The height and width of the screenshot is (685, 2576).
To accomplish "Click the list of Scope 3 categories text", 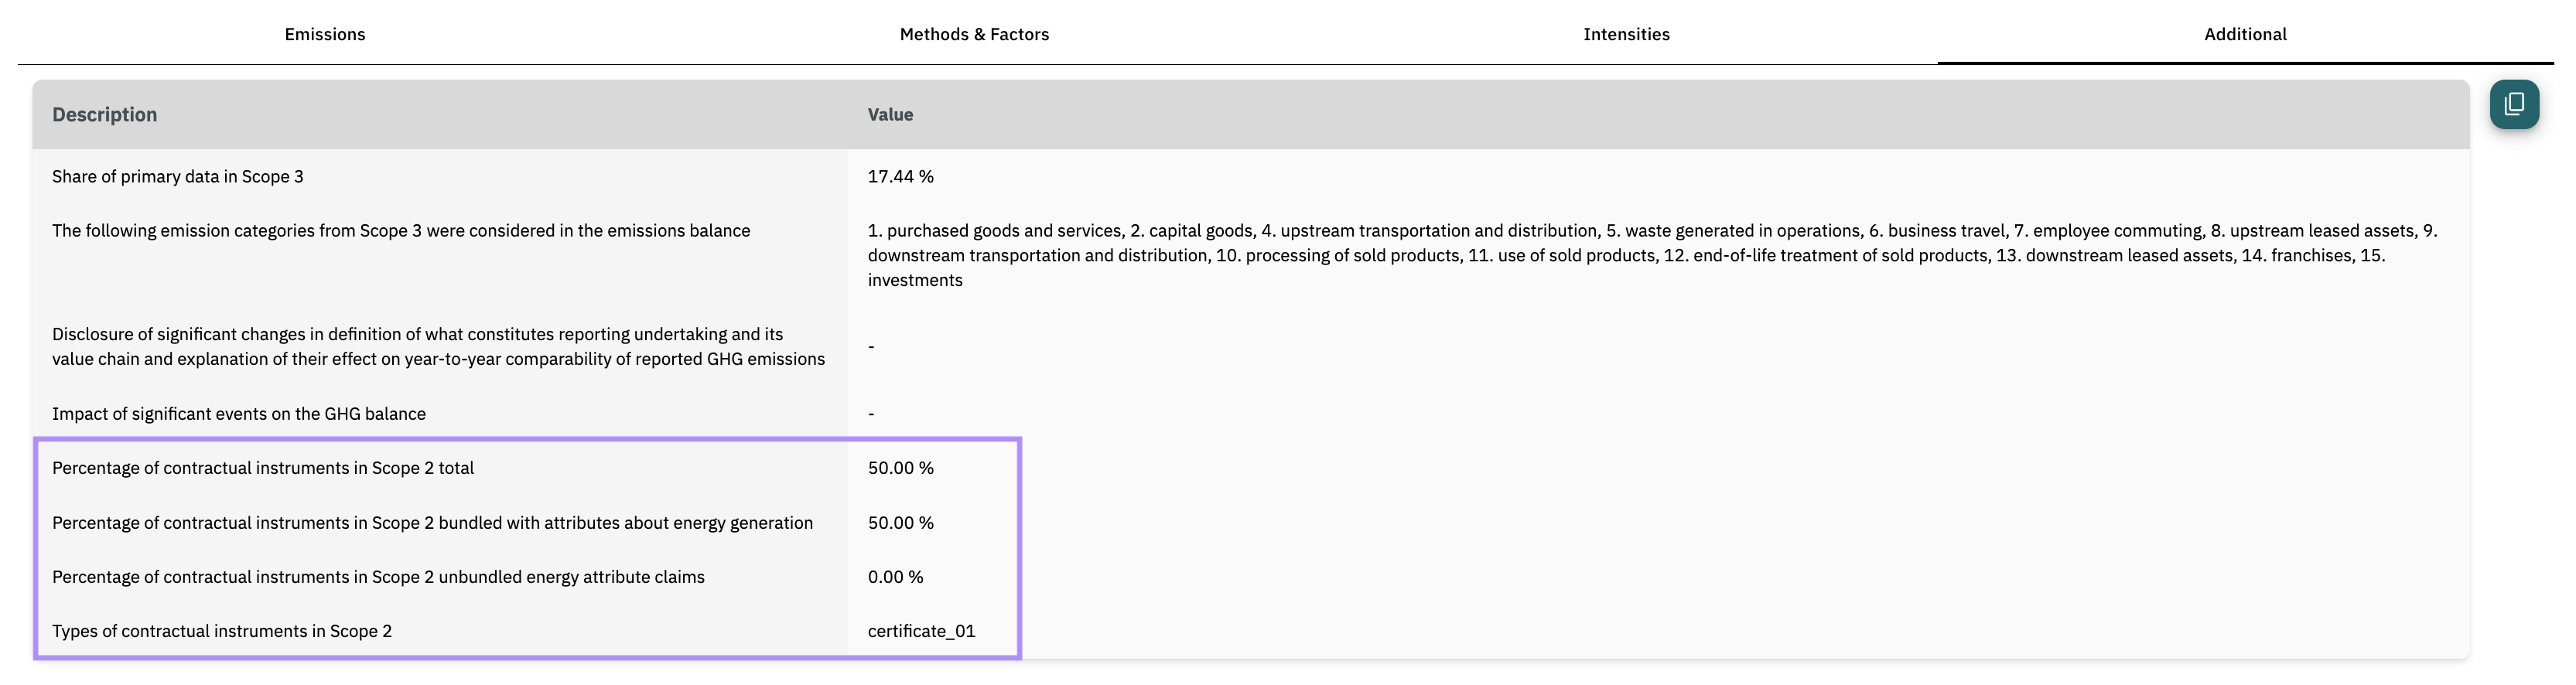I will 1652,255.
